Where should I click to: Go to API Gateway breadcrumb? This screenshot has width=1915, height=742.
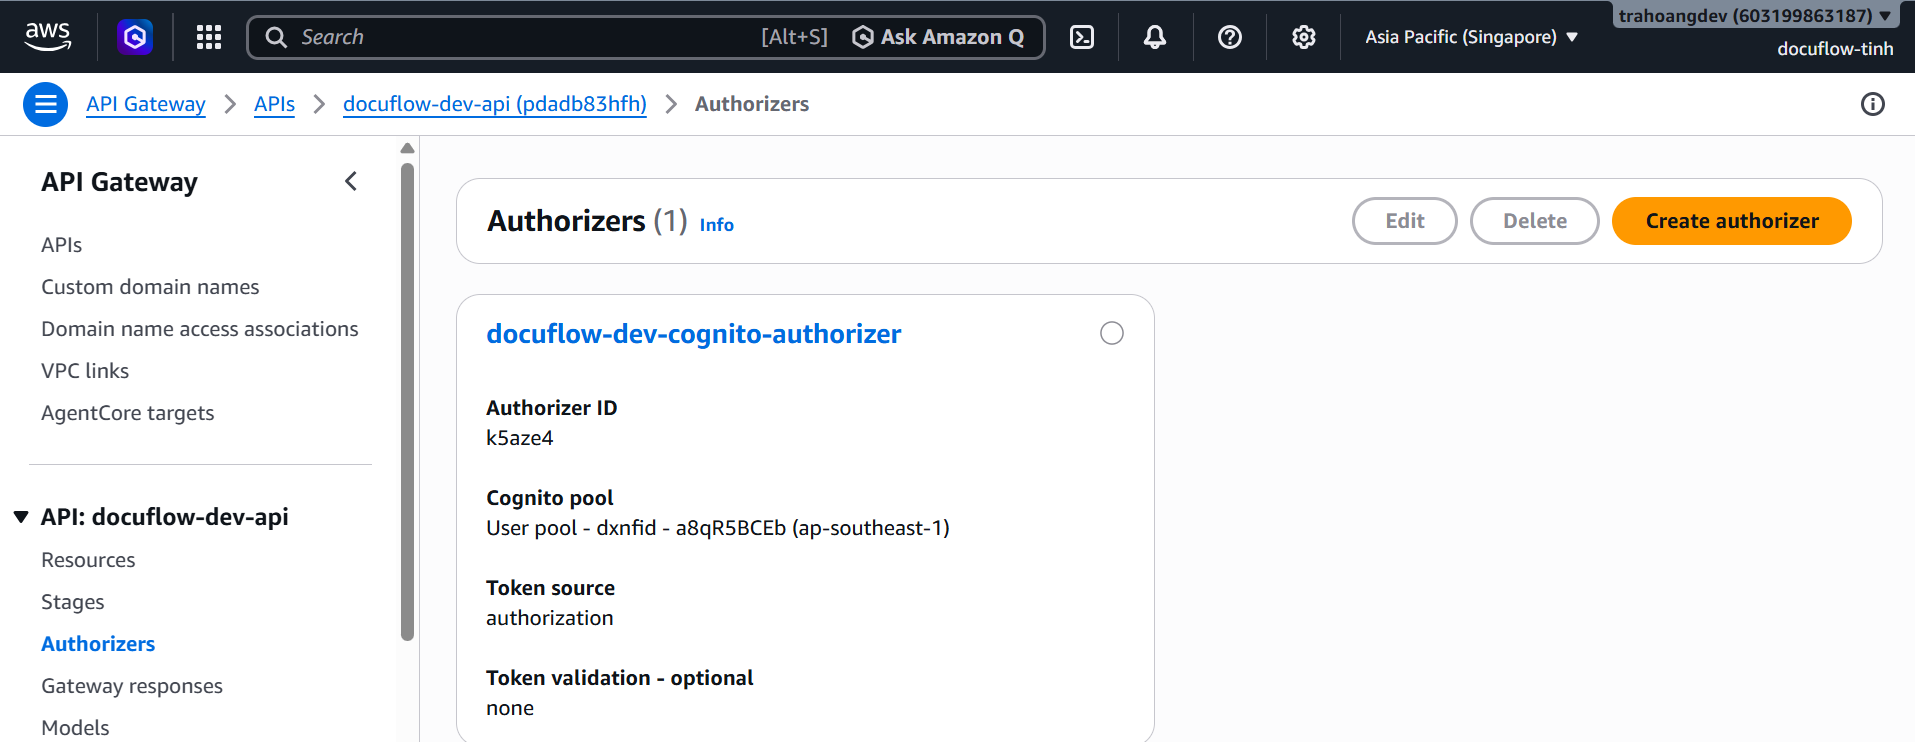click(146, 104)
